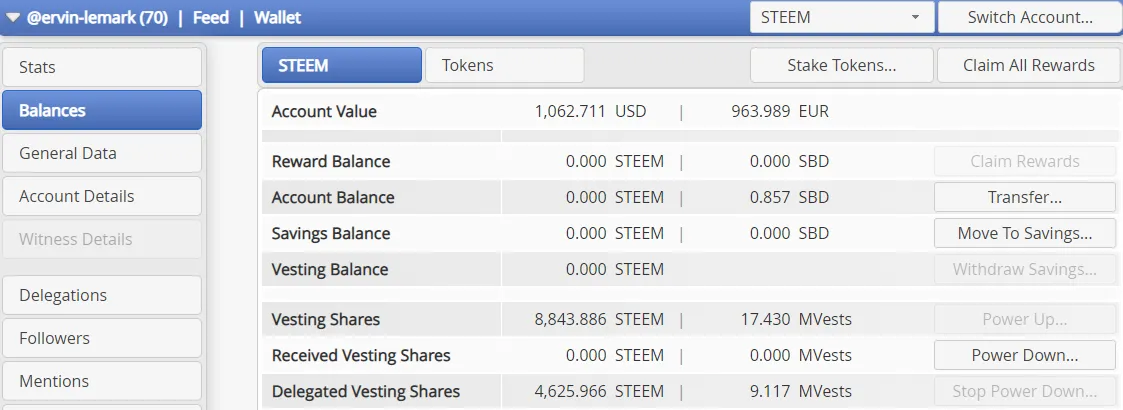This screenshot has width=1123, height=410.
Task: Select the Reward Balance row label
Action: [x=331, y=161]
